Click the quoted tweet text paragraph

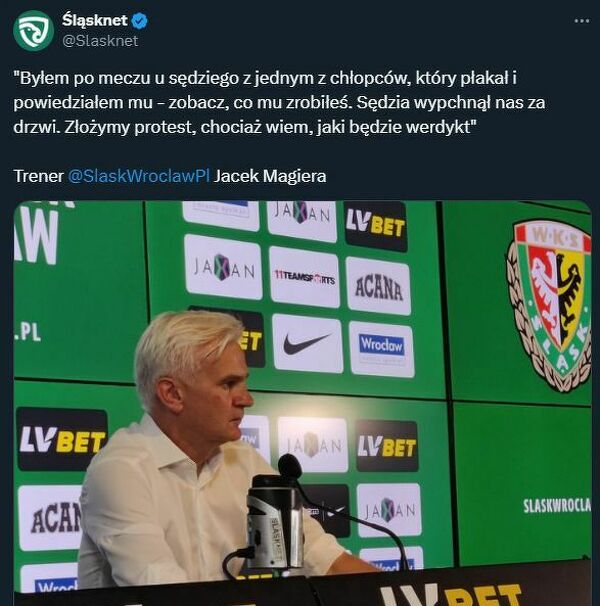[x=279, y=102]
